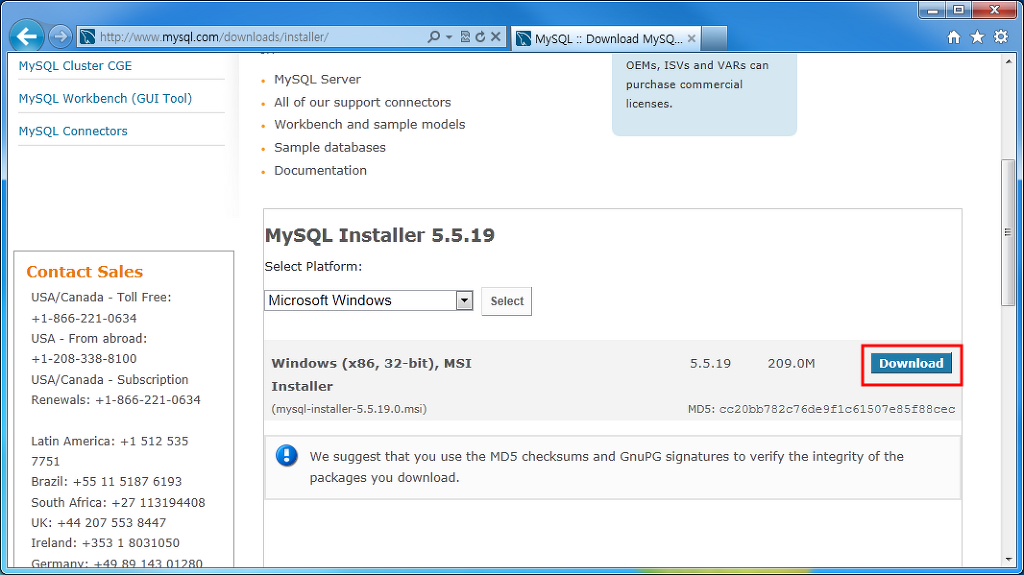Click 'Windows (x86, 32-bit), MSI Installer' text
Viewport: 1024px width, 575px height.
pyautogui.click(x=371, y=374)
